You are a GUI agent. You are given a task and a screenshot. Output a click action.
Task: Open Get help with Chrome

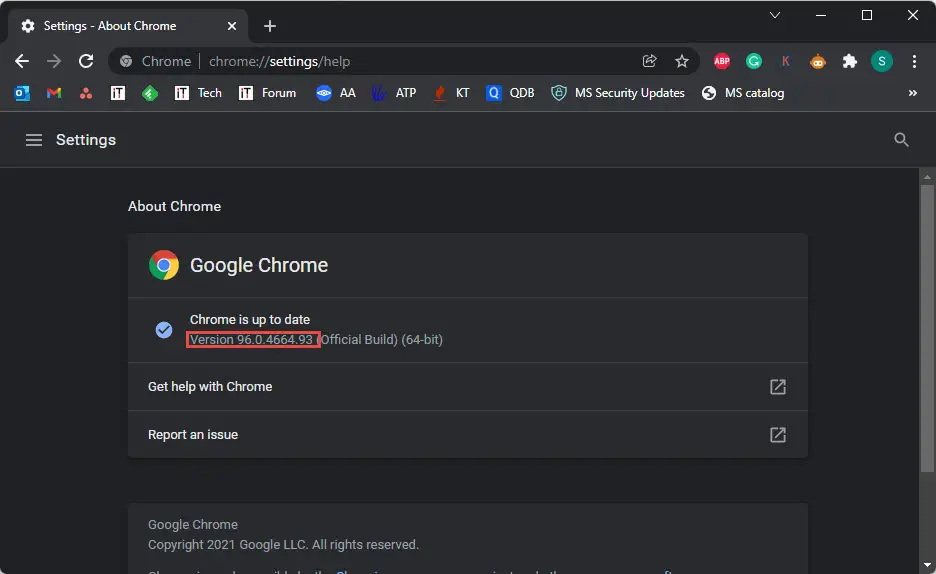(467, 387)
